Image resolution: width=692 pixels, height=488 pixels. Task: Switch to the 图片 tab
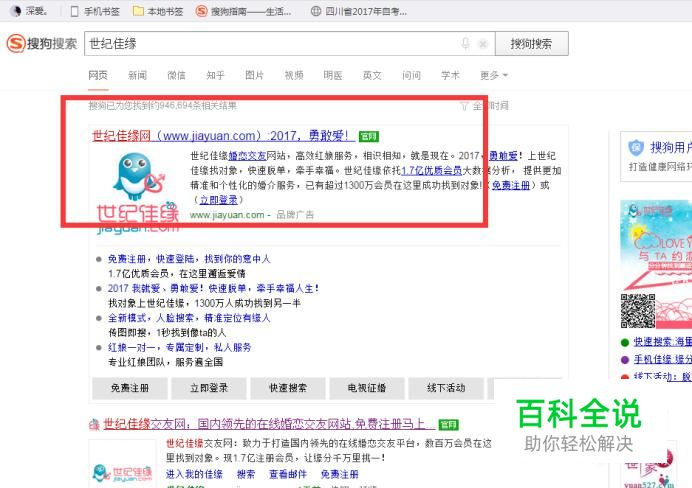pos(255,75)
